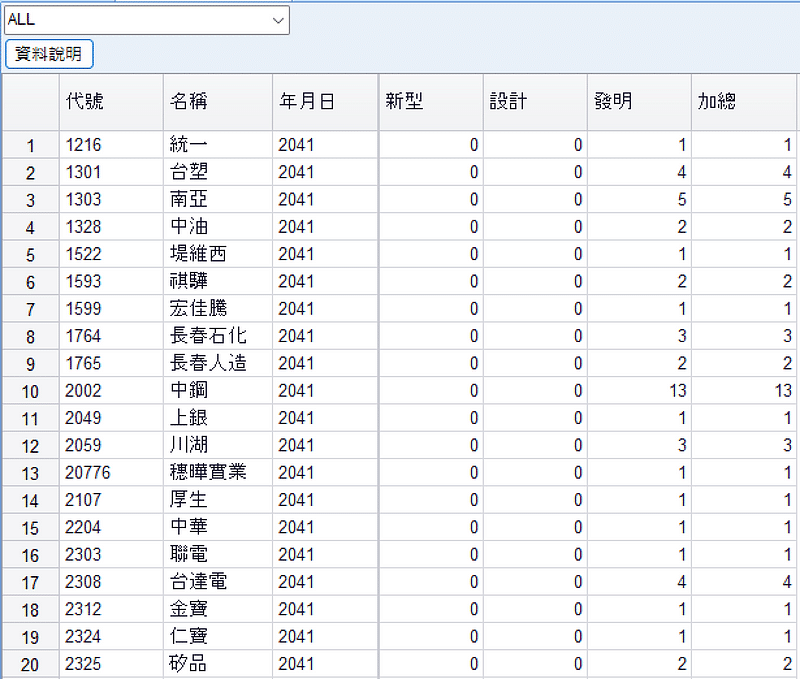Screen dimensions: 800x679
Task: Click the cell with code 2002
Action: (111, 391)
